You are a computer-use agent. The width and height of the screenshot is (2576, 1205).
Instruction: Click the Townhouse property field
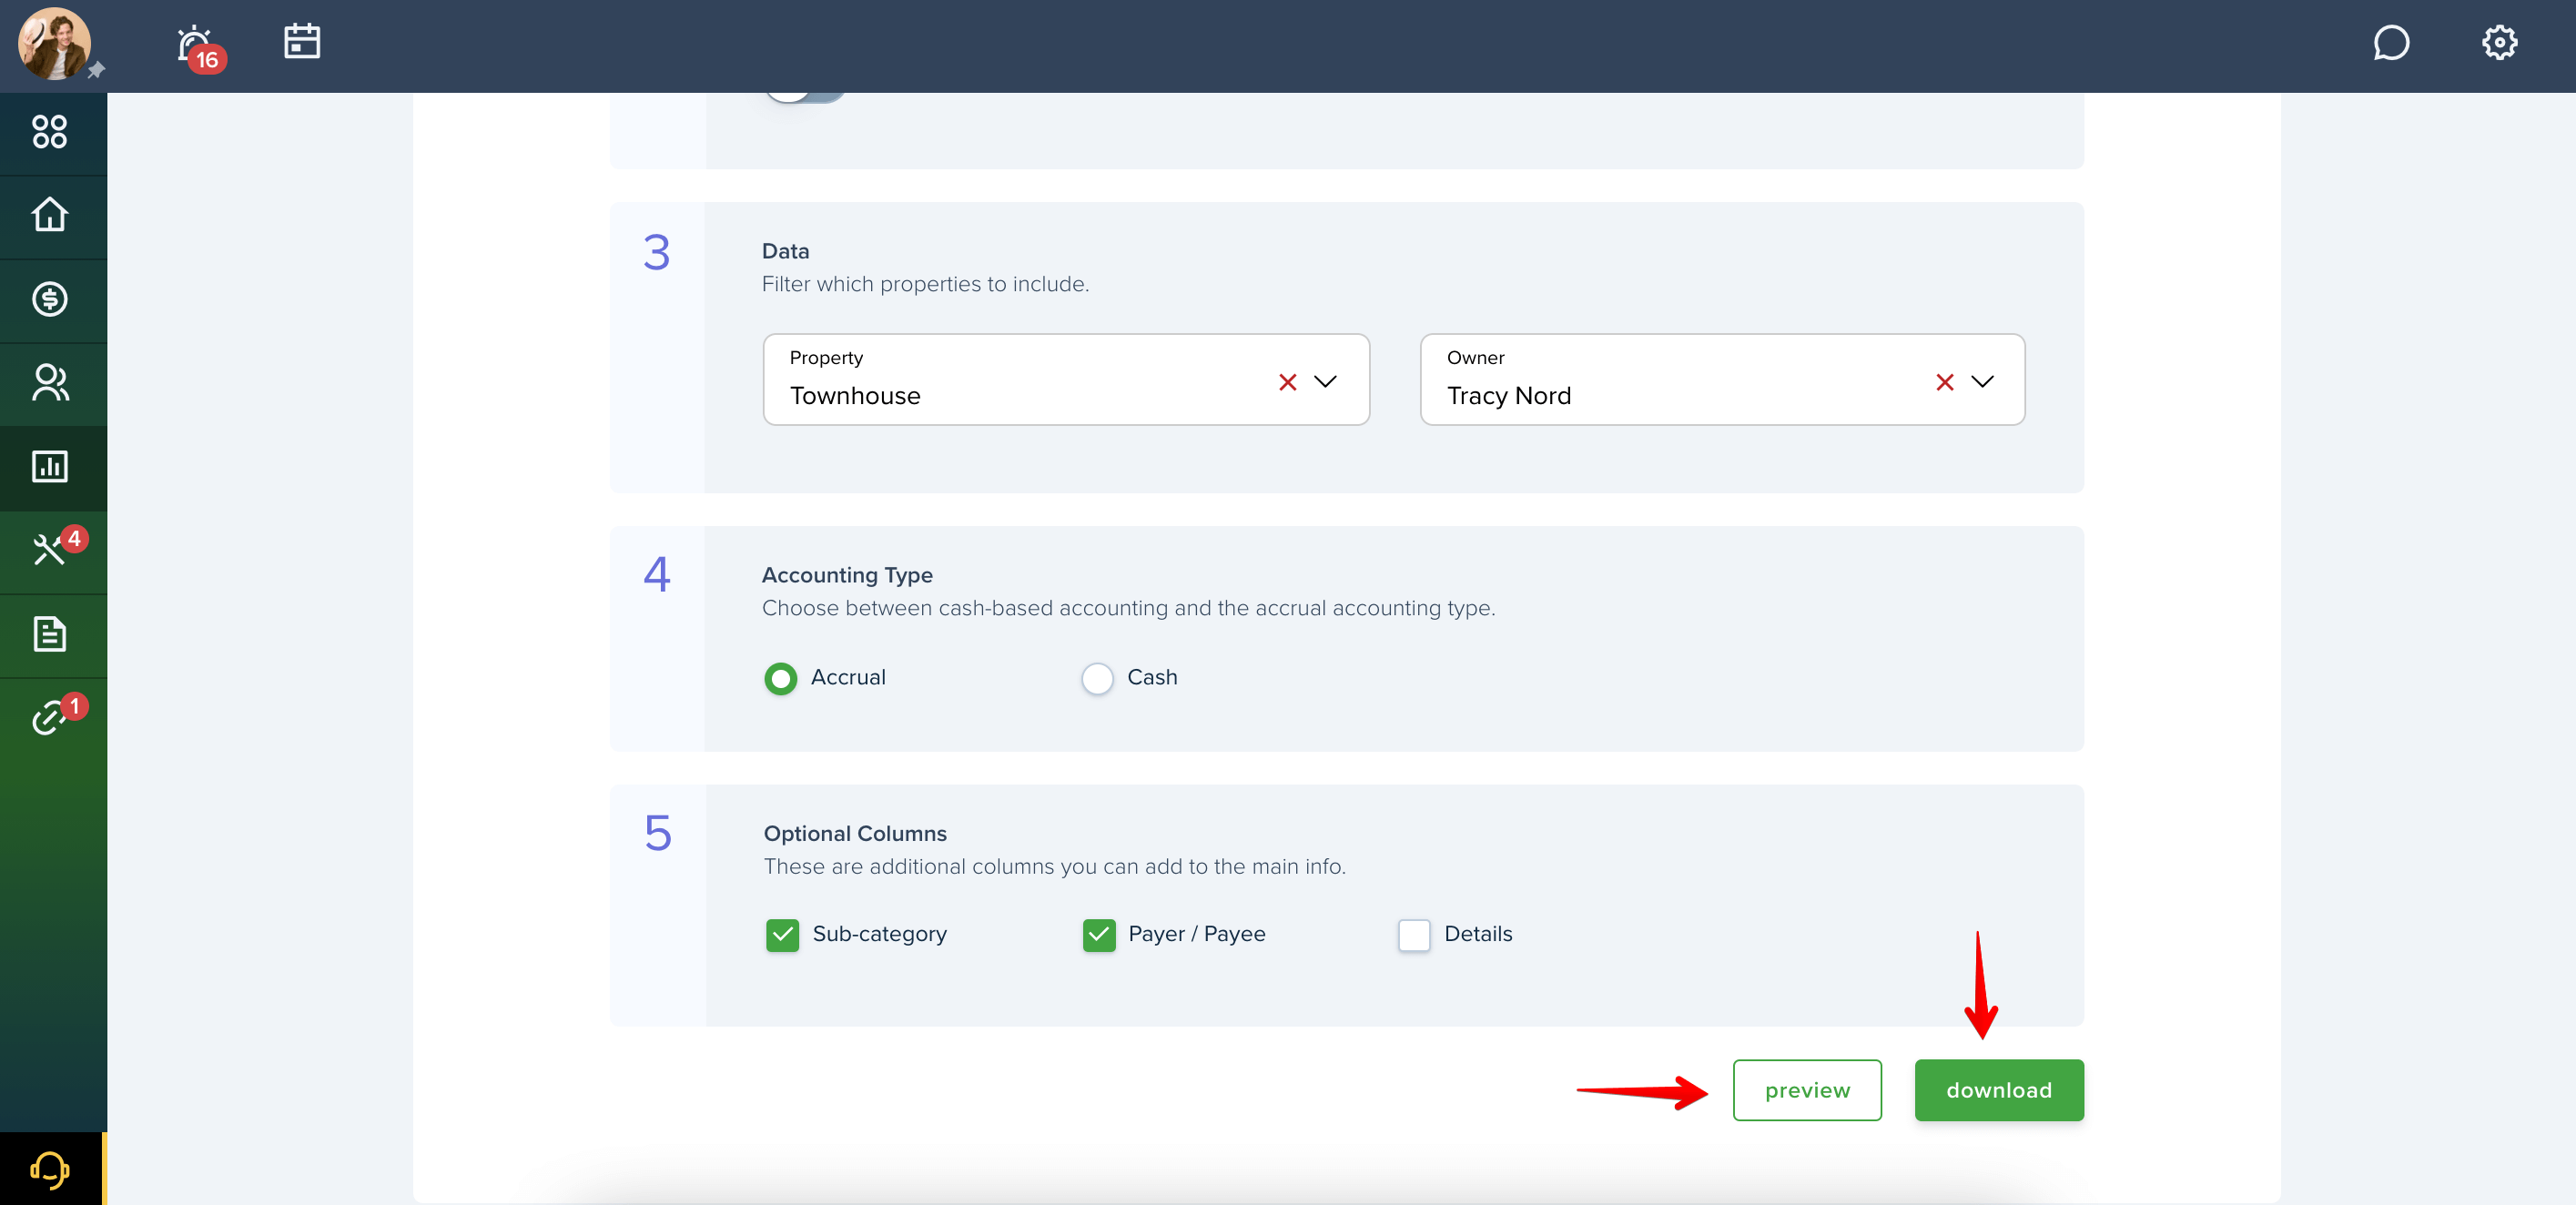point(1066,379)
